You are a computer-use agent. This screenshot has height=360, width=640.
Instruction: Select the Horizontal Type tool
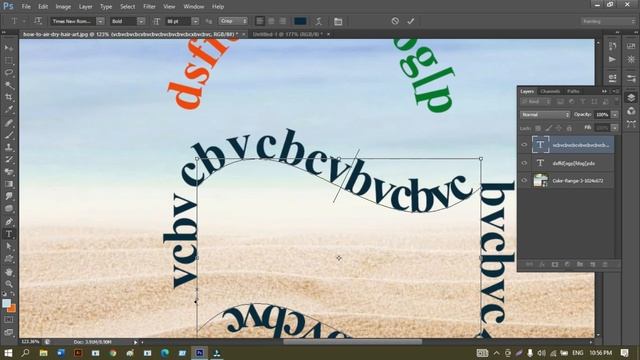coord(9,234)
